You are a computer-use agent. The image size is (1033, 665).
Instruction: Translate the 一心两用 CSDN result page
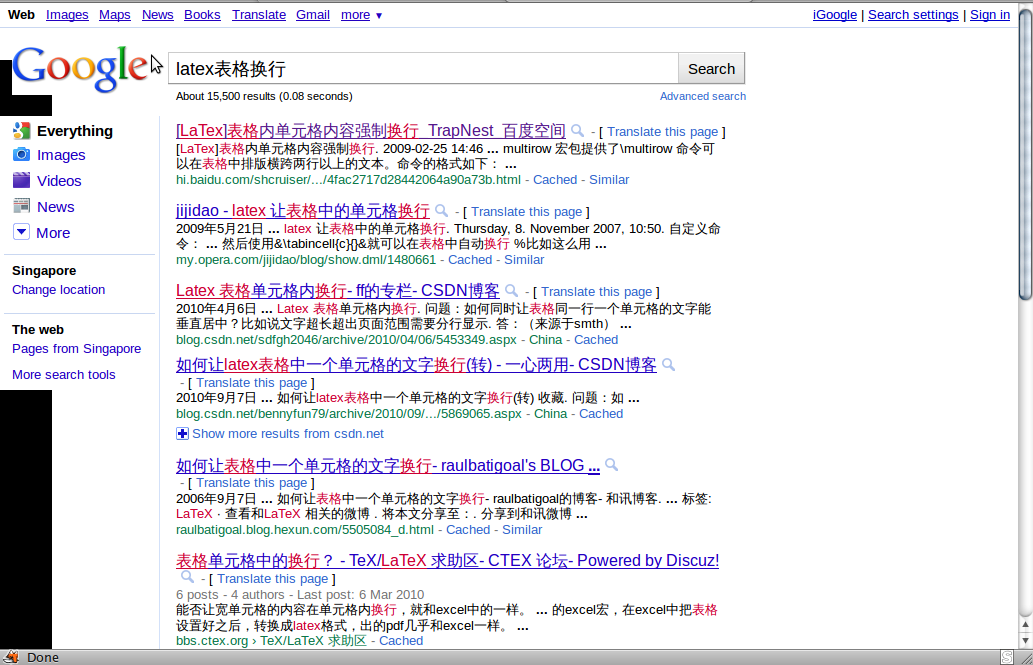point(252,383)
